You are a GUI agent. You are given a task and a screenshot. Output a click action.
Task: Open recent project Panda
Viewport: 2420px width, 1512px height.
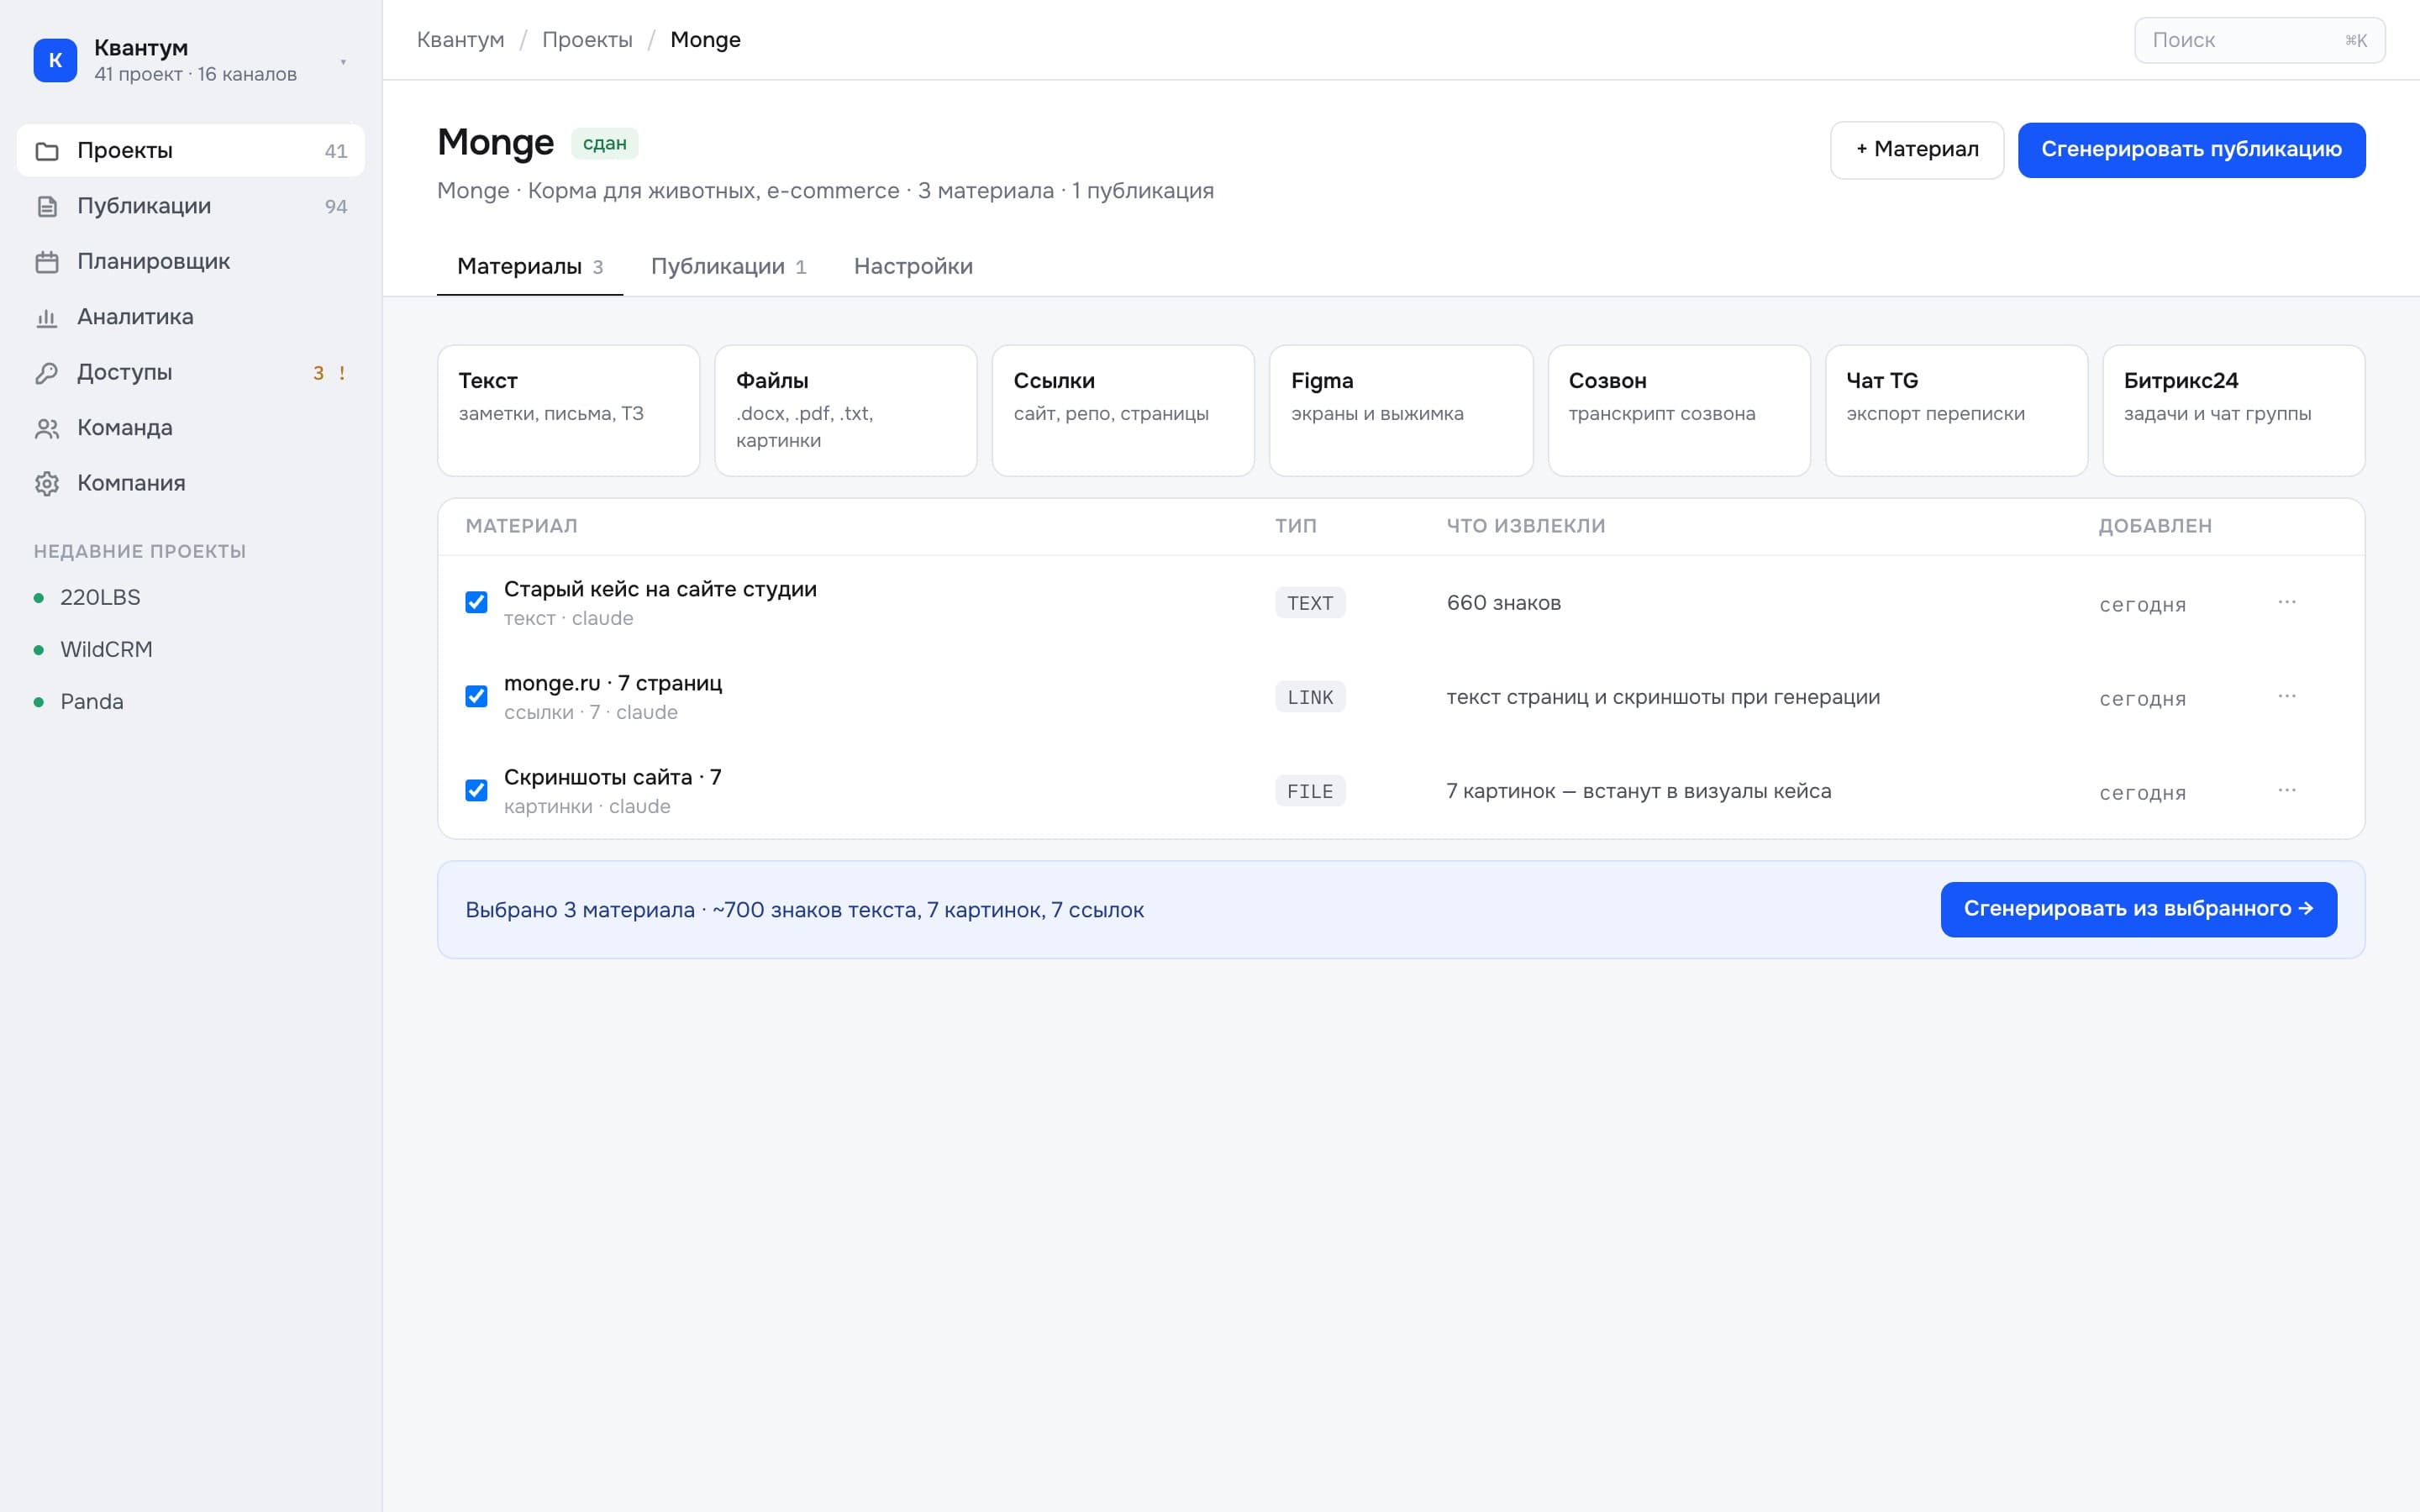pyautogui.click(x=92, y=702)
